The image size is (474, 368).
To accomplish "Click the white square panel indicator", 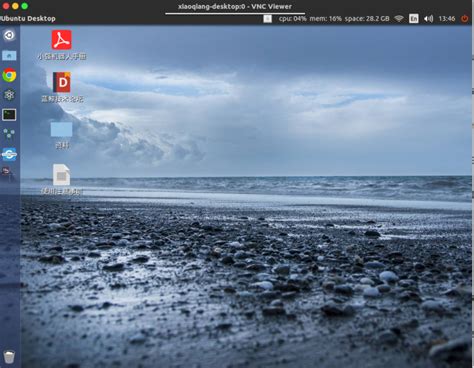I will pyautogui.click(x=268, y=19).
